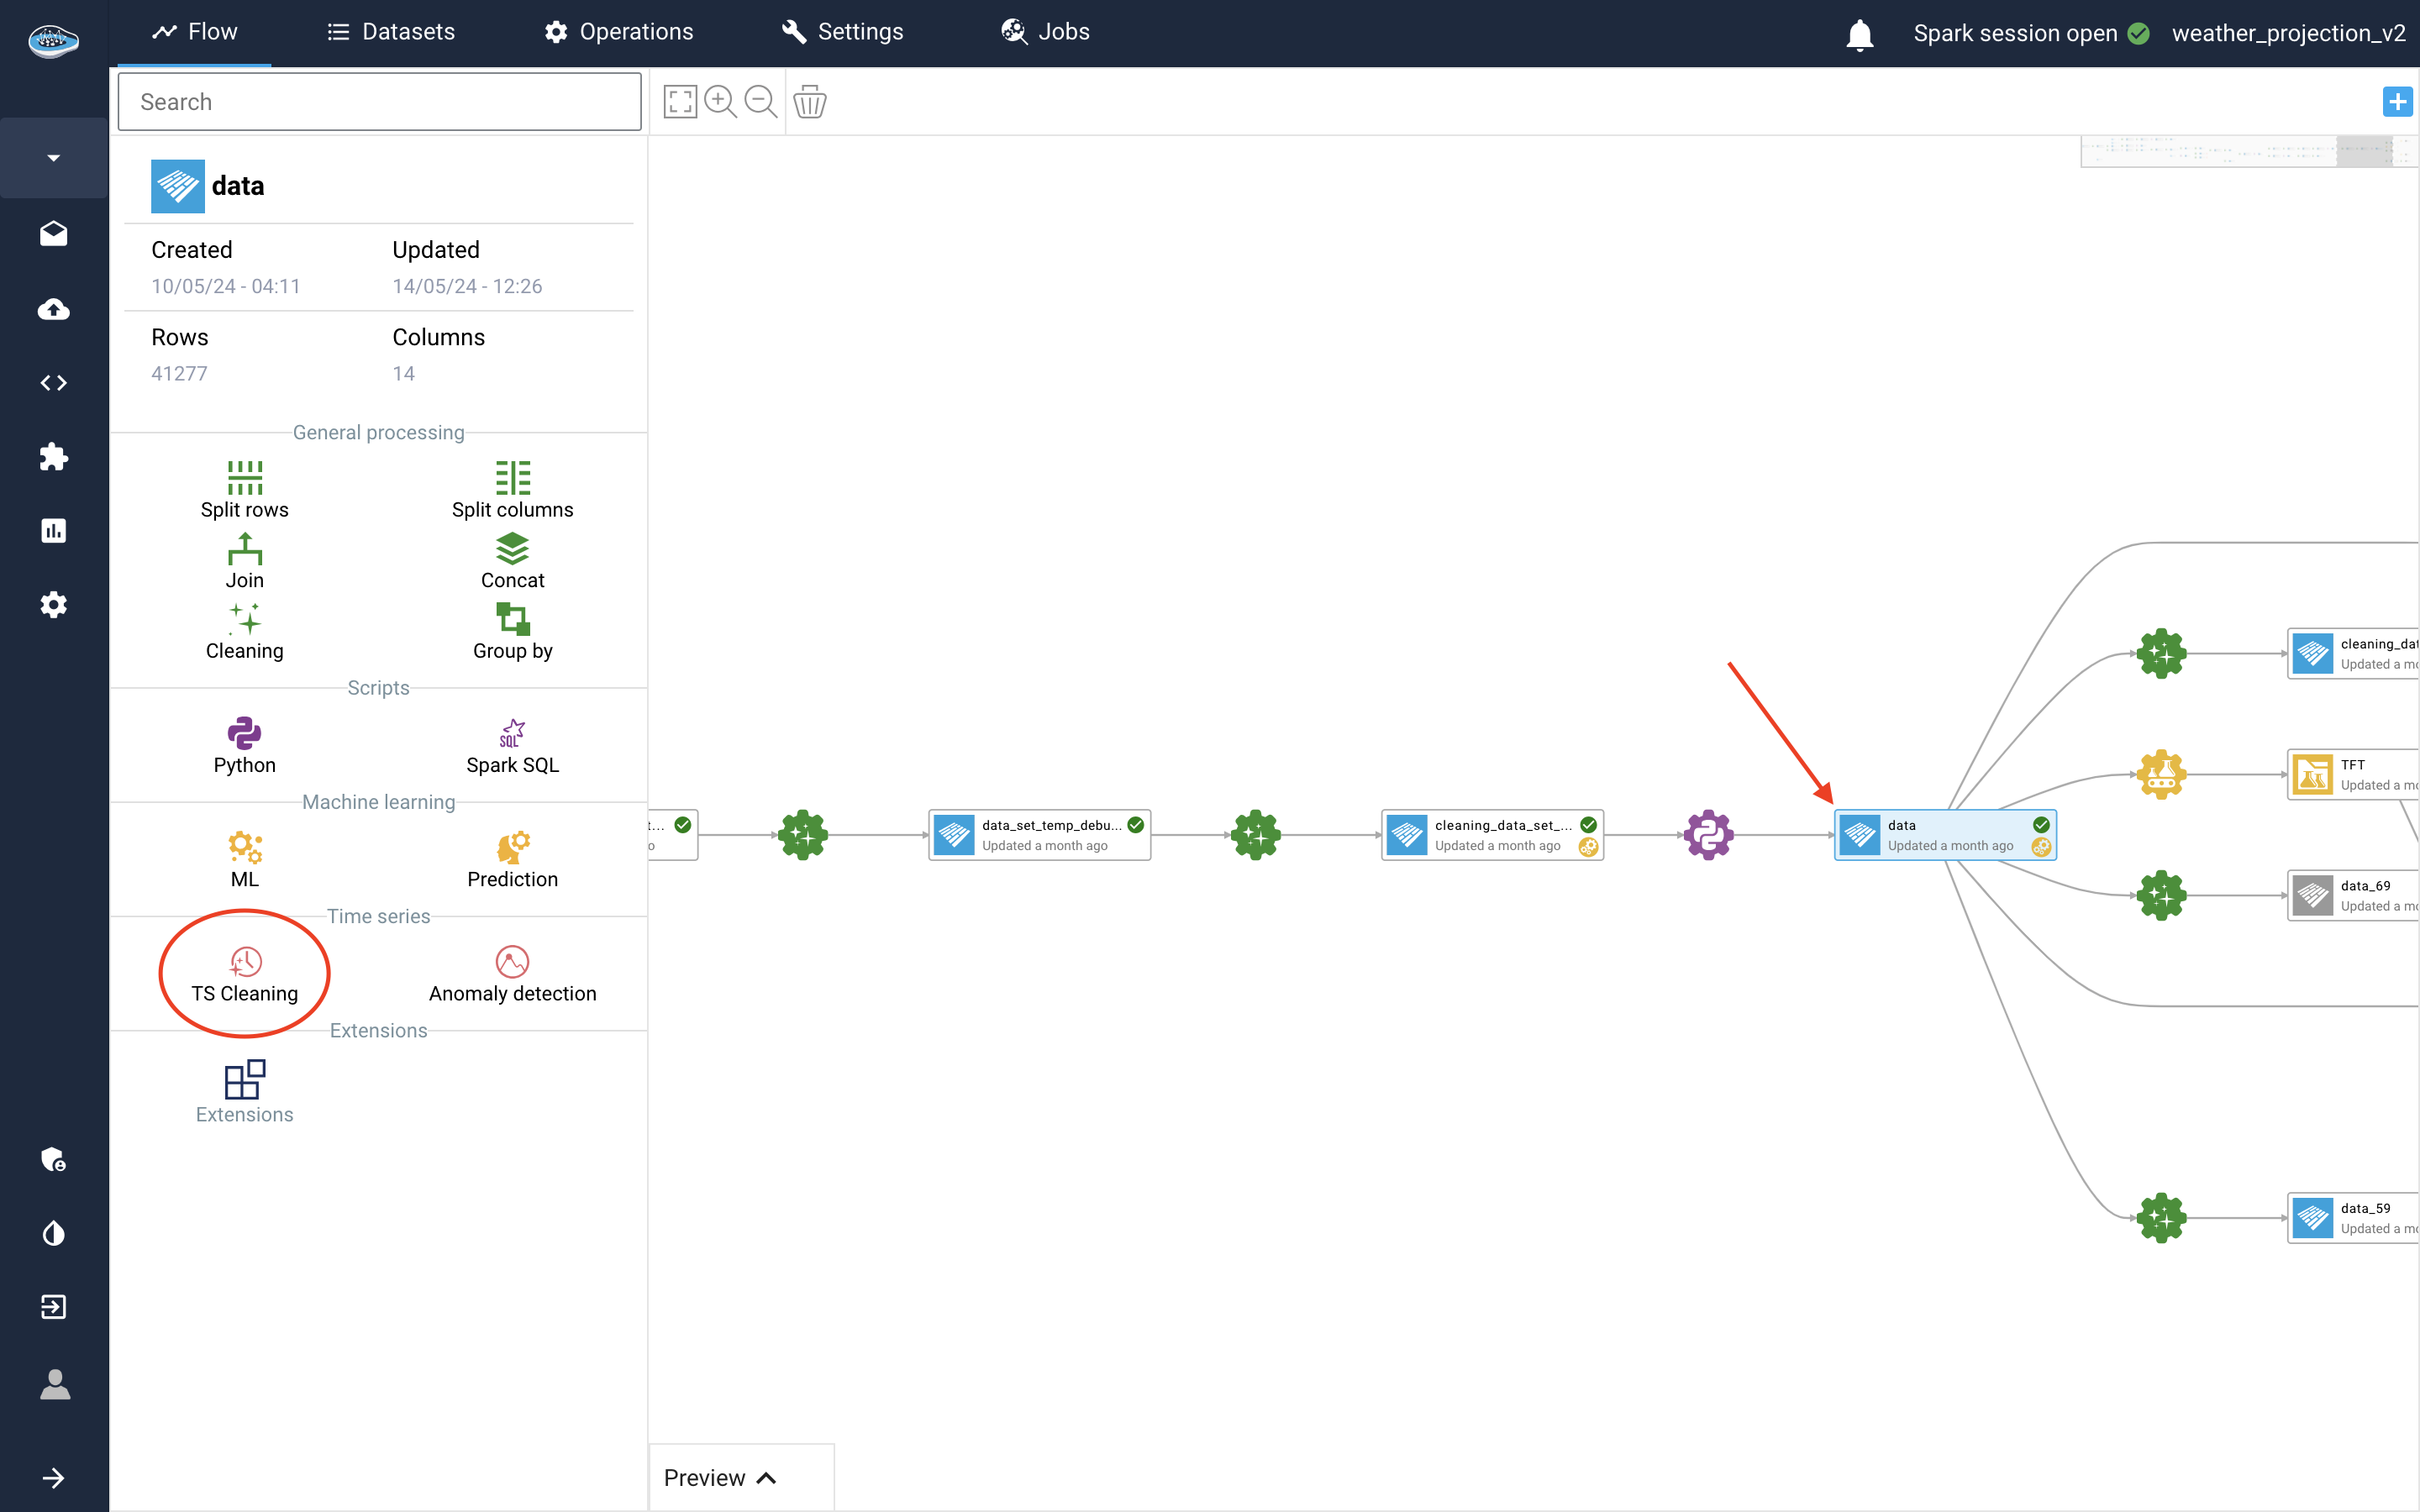Click the zoom in magnifier icon
Image resolution: width=2420 pixels, height=1512 pixels.
click(x=720, y=102)
